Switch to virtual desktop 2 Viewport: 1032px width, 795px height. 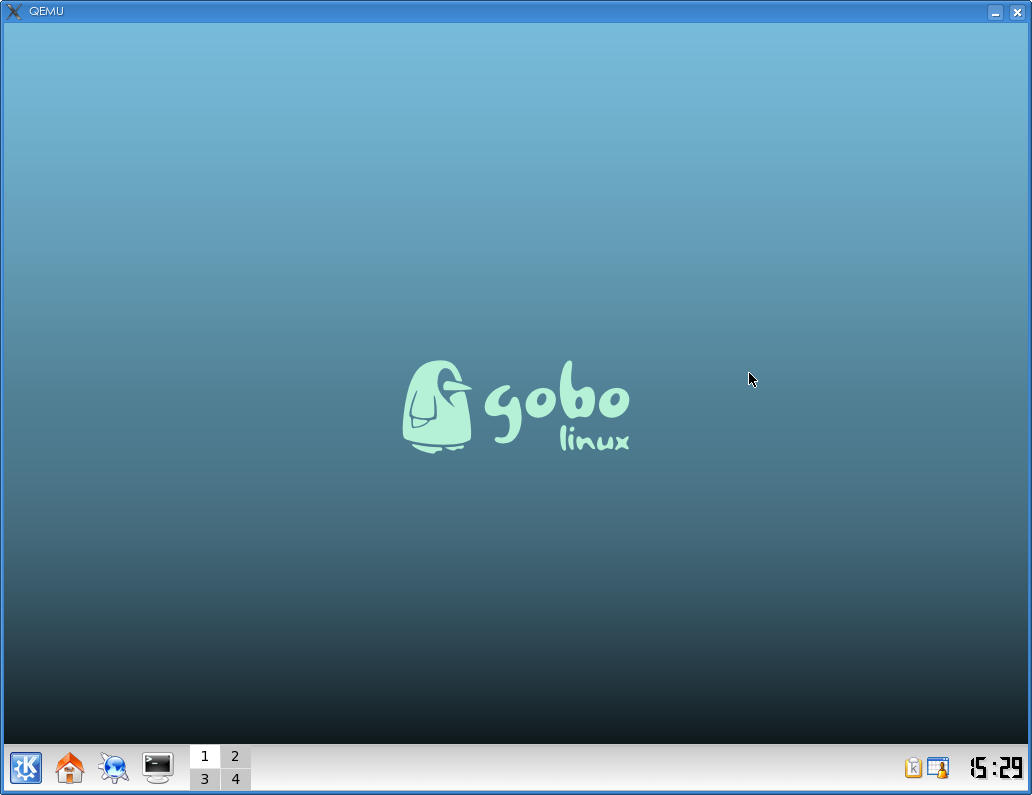[x=235, y=756]
